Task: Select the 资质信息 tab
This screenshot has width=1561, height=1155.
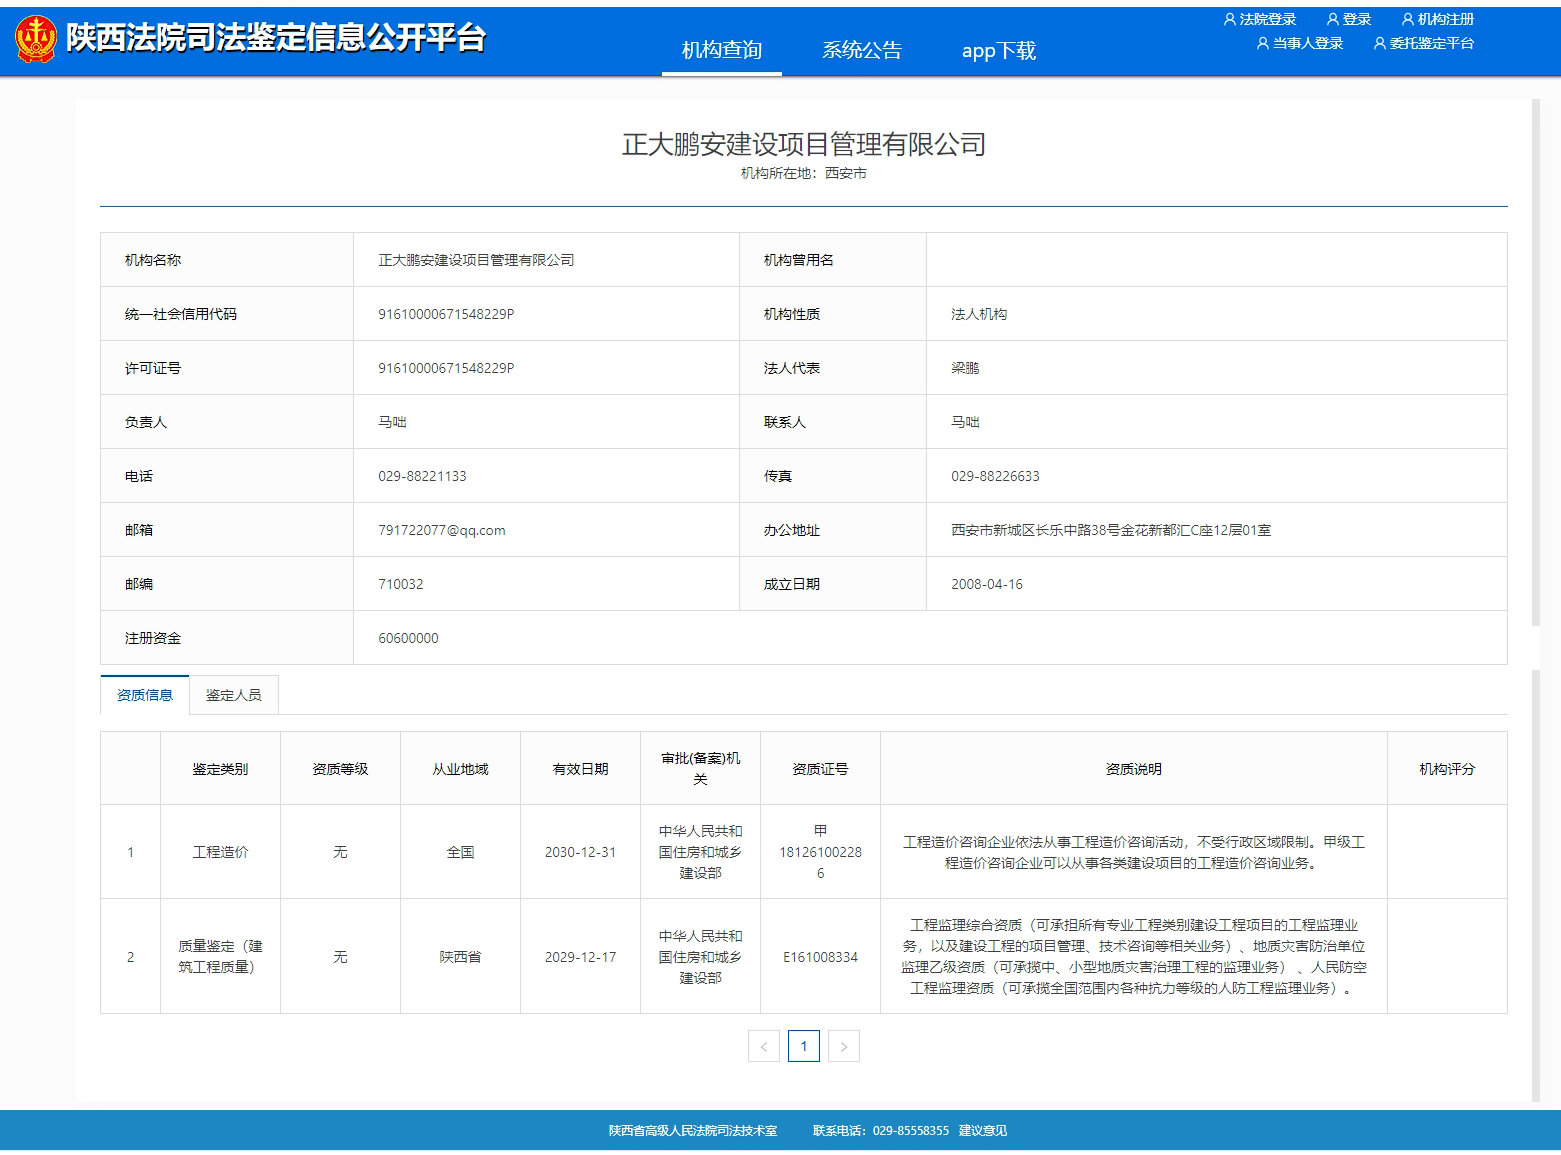Action: (x=145, y=695)
